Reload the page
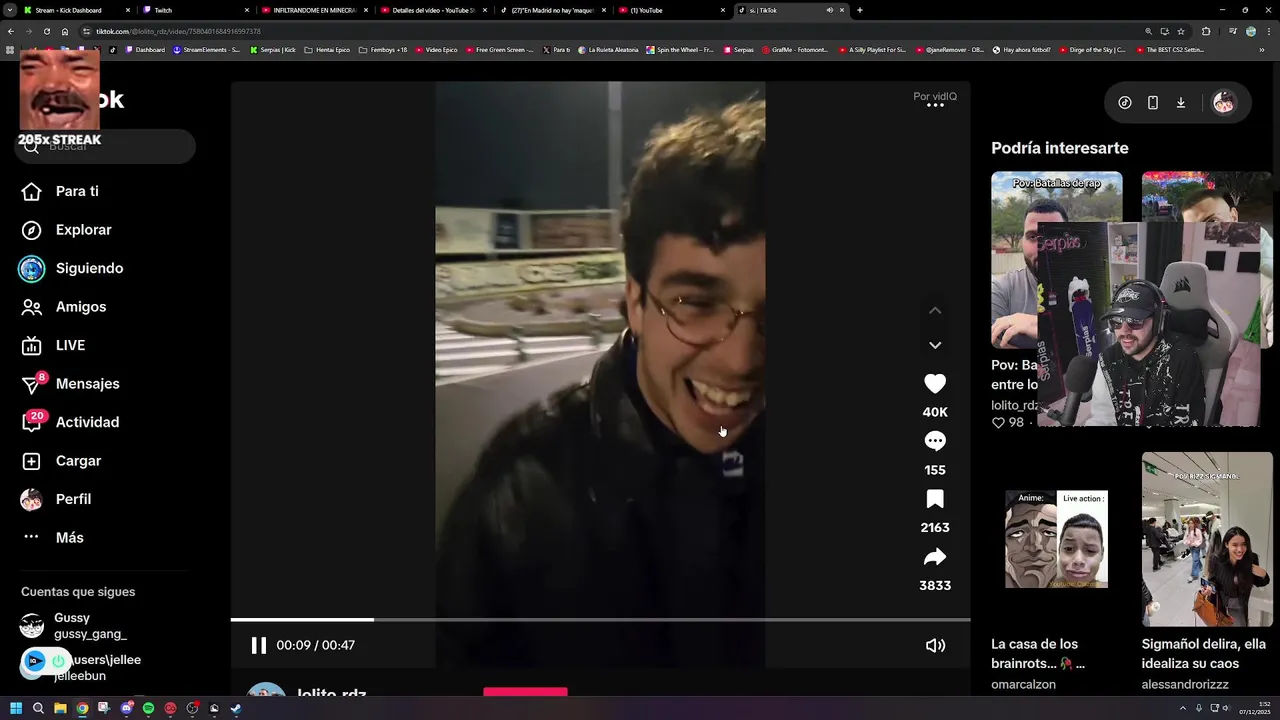 [x=46, y=31]
